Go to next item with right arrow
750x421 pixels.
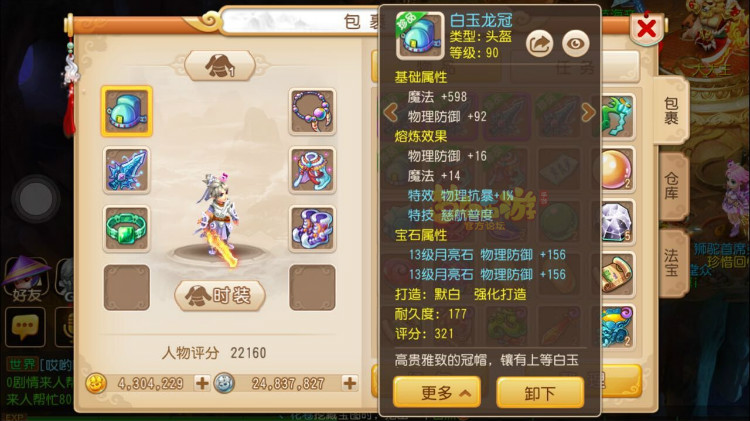(x=588, y=113)
